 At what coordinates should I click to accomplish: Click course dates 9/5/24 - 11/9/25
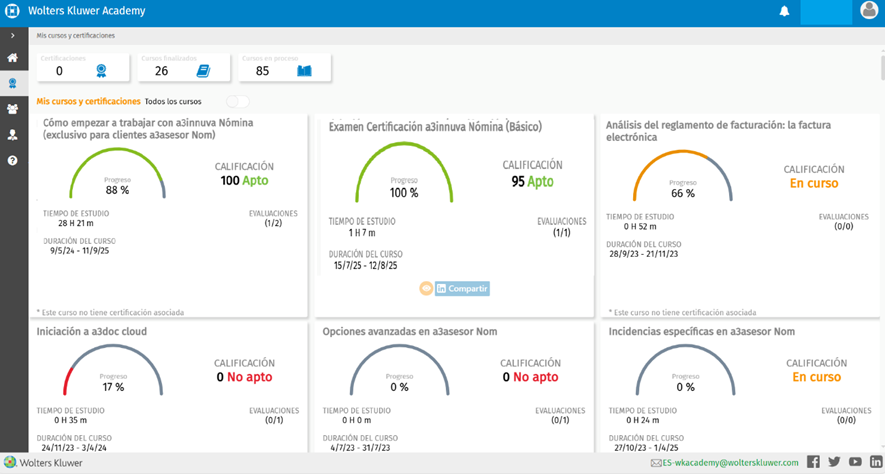[x=80, y=251]
